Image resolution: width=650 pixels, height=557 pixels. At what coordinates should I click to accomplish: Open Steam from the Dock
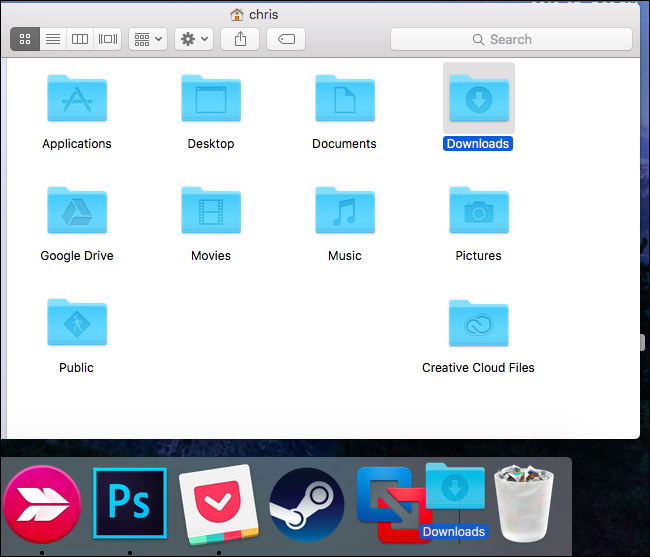pos(307,505)
